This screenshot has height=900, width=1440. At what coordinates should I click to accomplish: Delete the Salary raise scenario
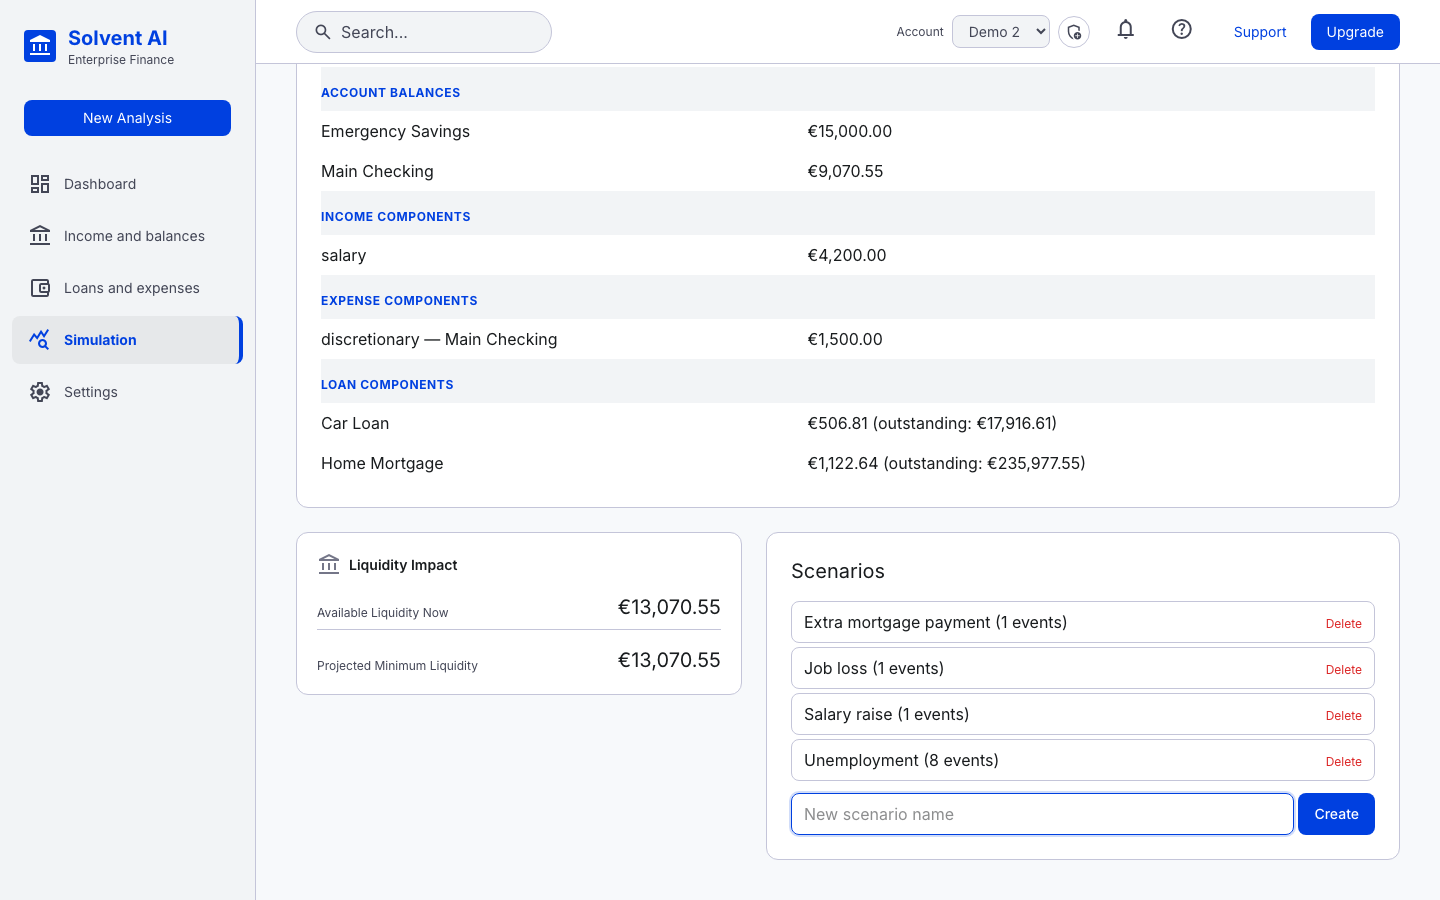1344,715
